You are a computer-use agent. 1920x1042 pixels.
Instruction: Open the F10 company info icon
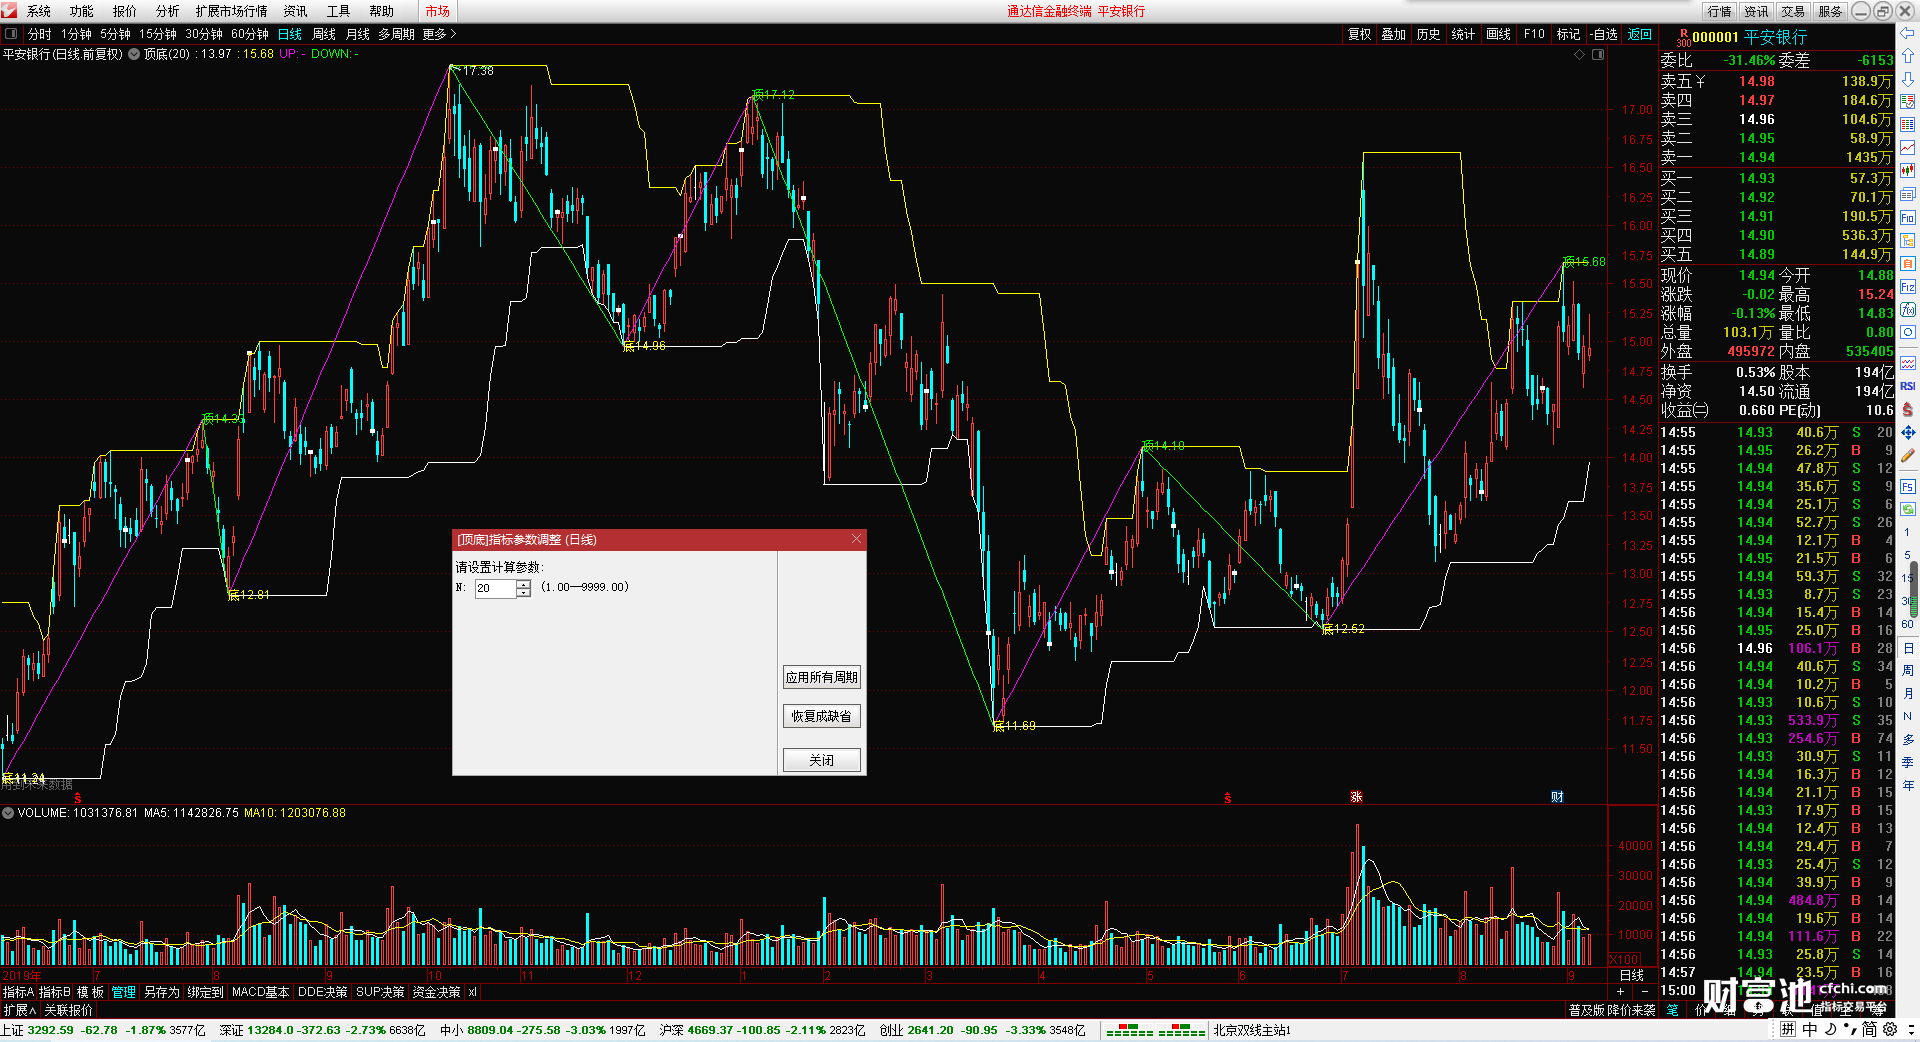click(x=1908, y=217)
